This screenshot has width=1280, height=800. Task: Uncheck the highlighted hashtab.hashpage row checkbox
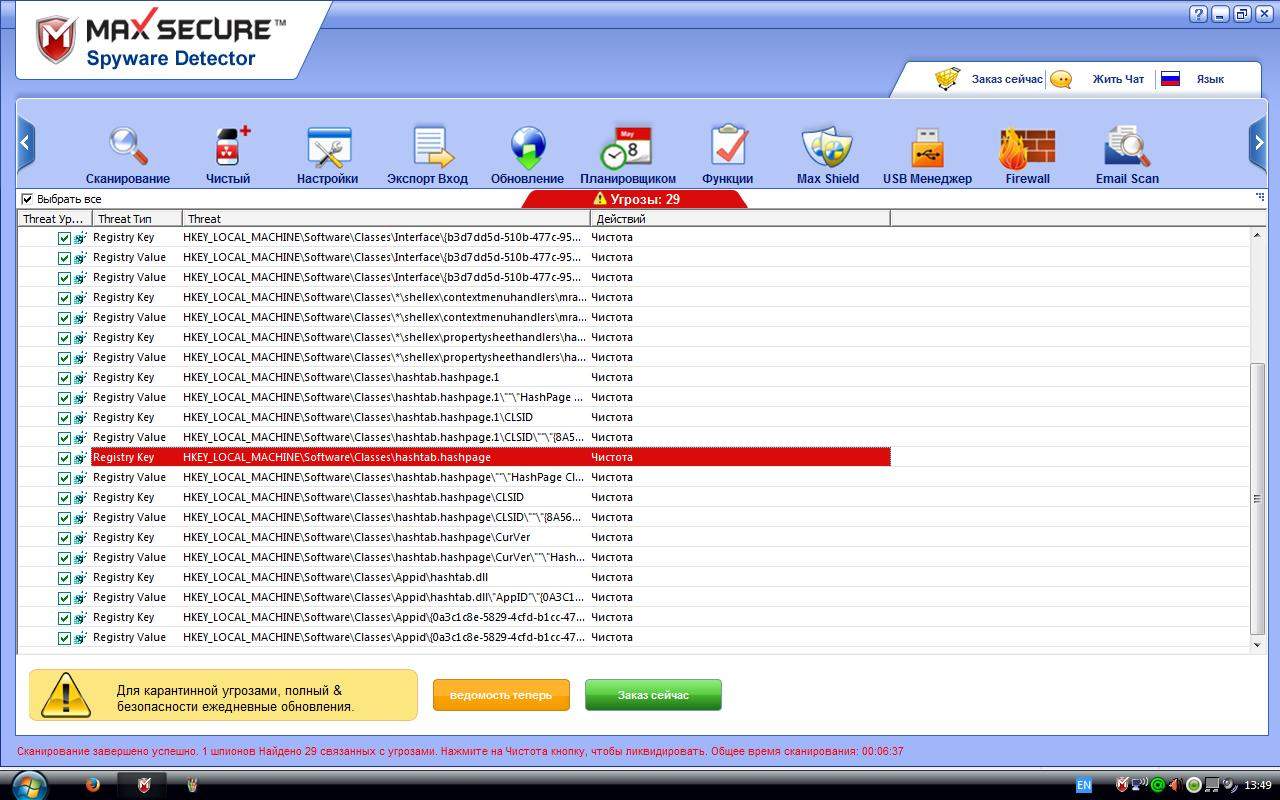pyautogui.click(x=64, y=458)
